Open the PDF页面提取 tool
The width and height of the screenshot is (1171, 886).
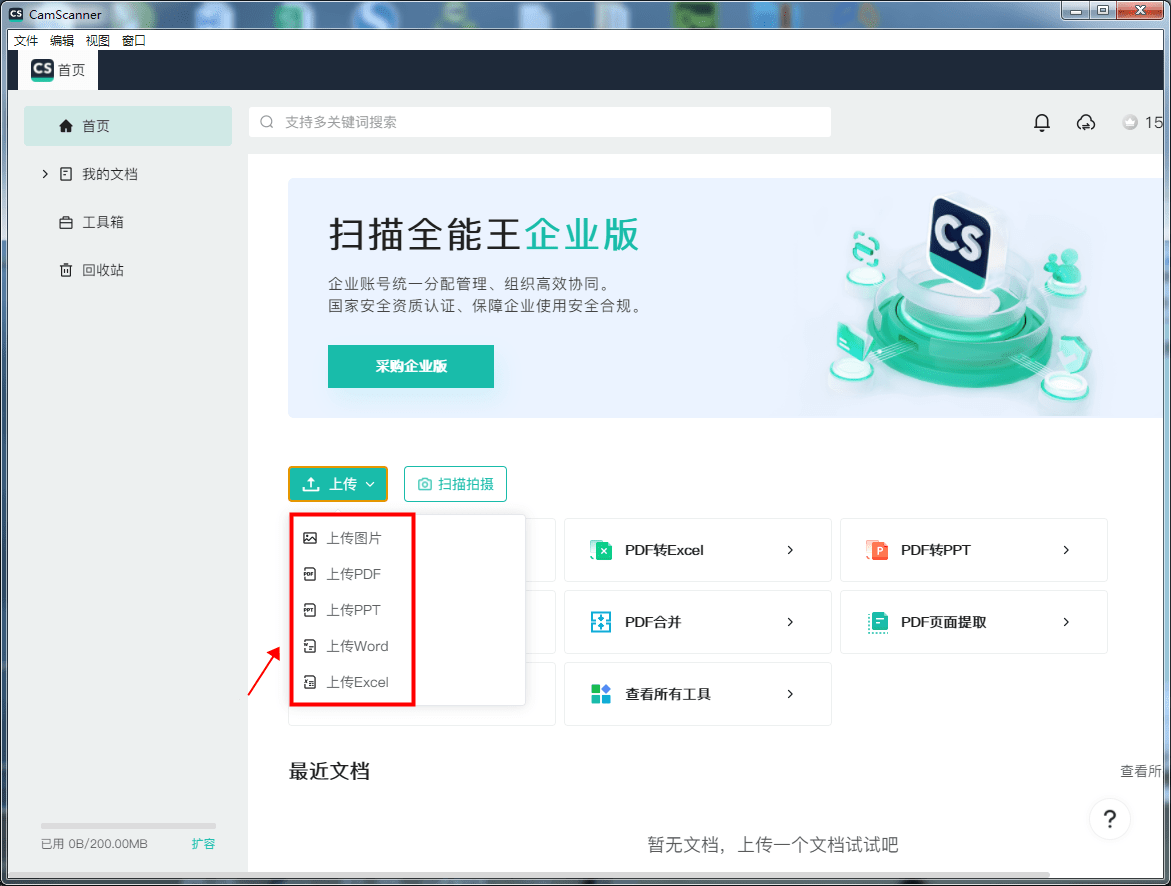pos(973,621)
